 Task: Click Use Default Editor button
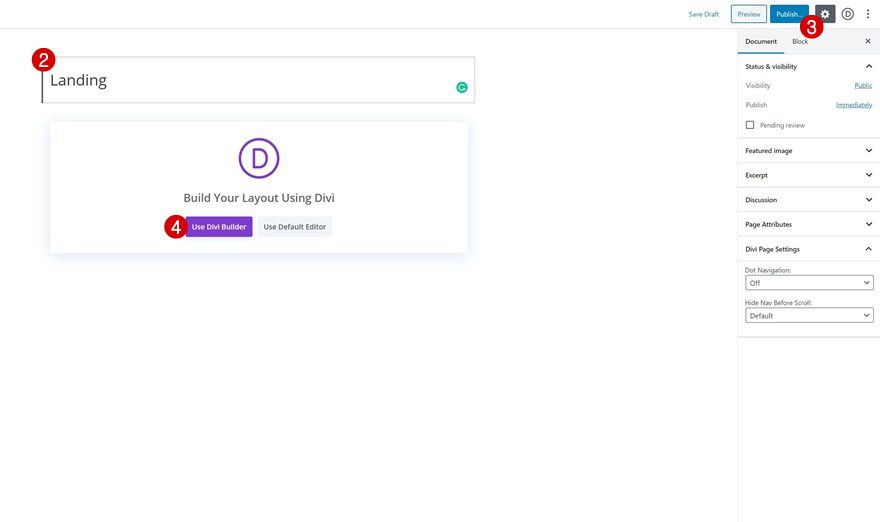coord(295,227)
